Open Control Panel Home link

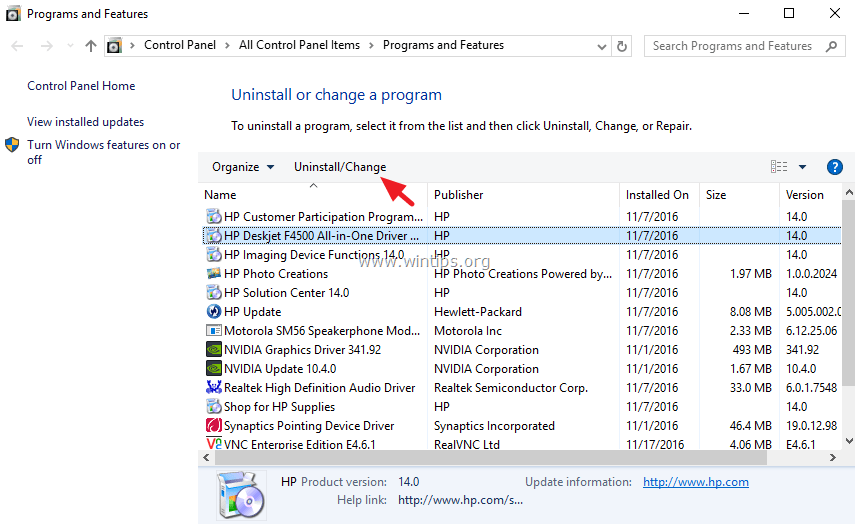click(x=81, y=86)
